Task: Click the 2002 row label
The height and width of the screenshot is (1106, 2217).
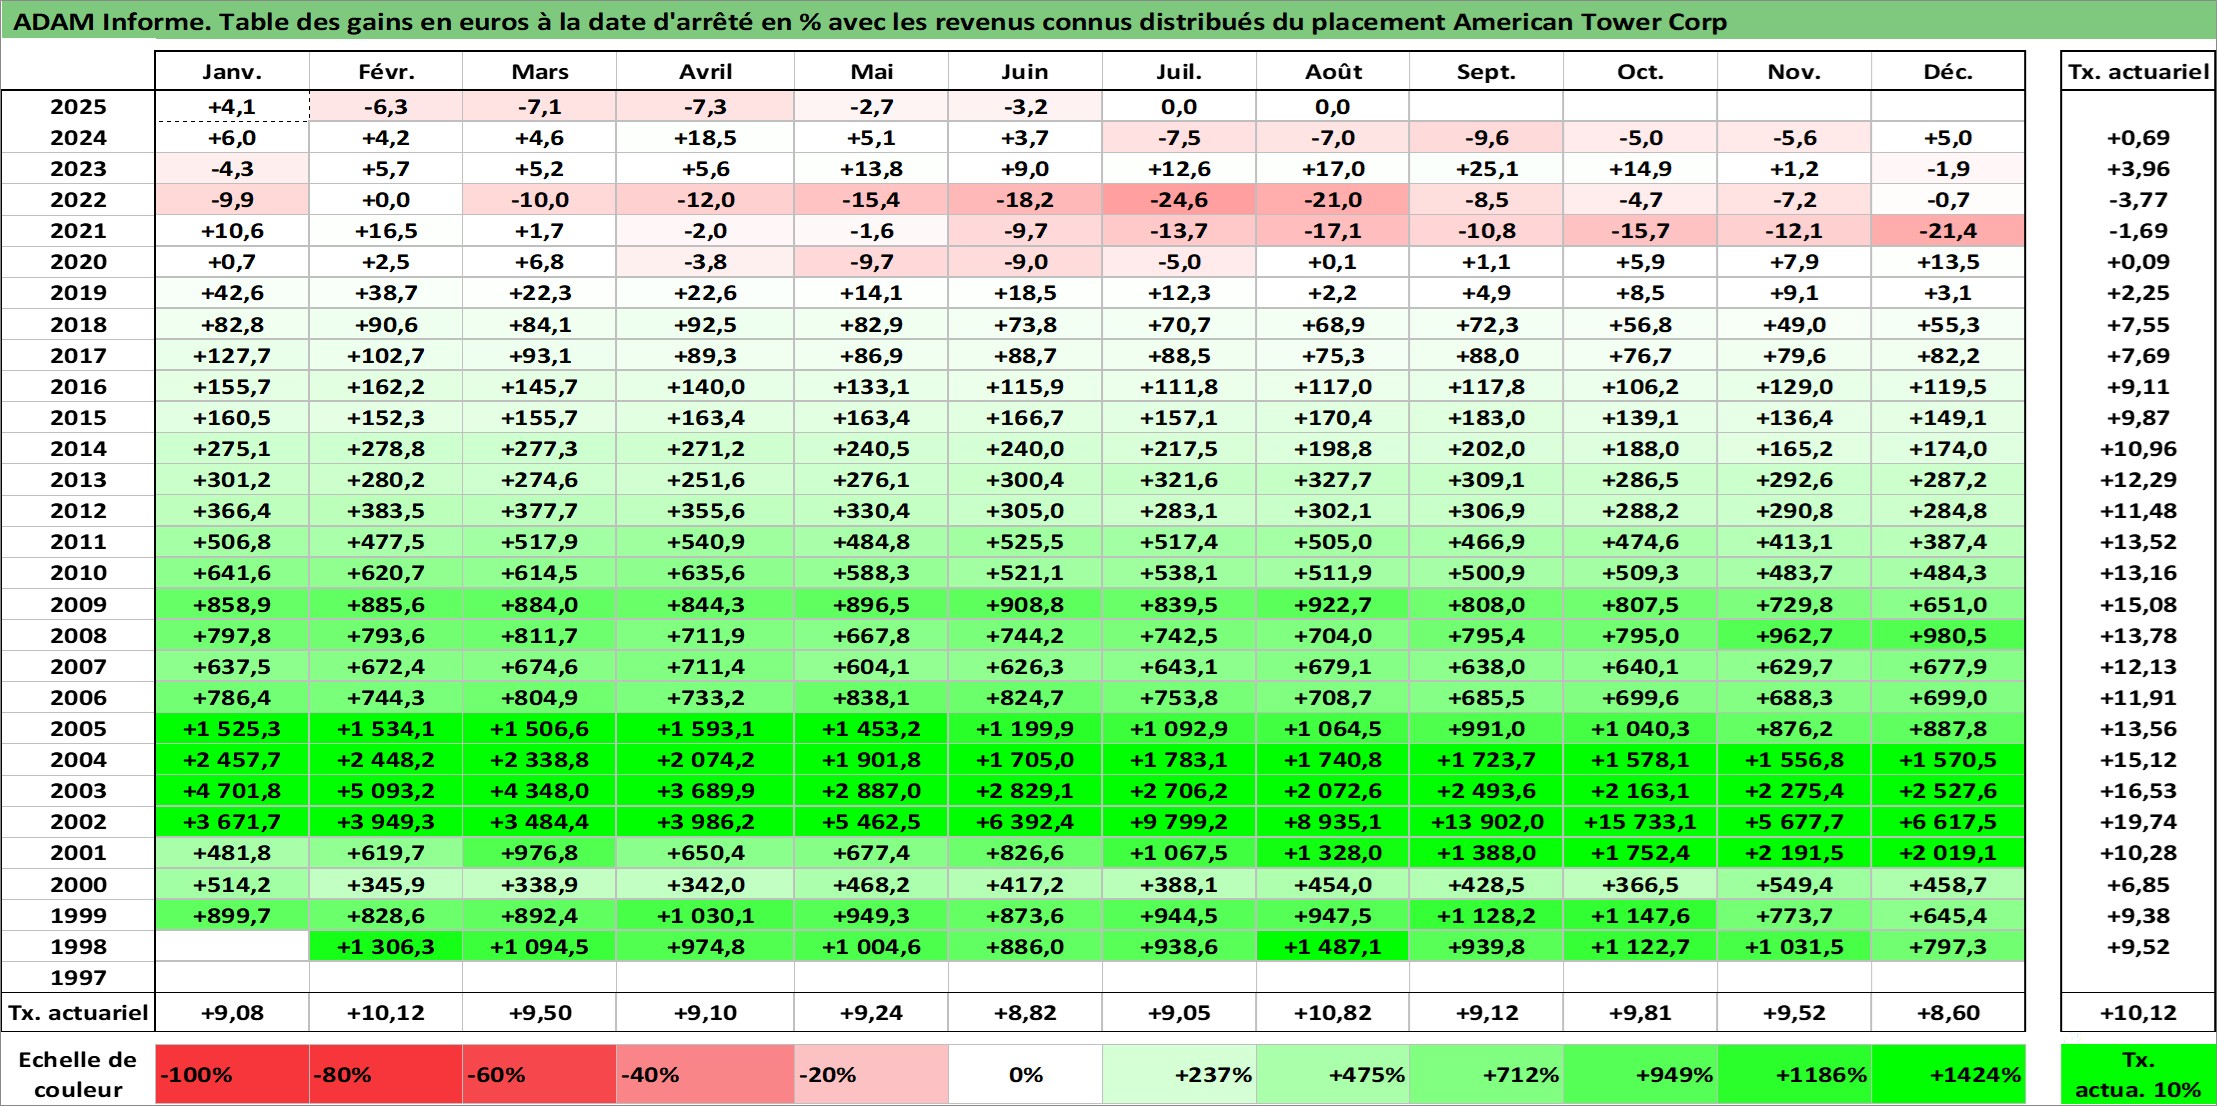Action: (78, 822)
